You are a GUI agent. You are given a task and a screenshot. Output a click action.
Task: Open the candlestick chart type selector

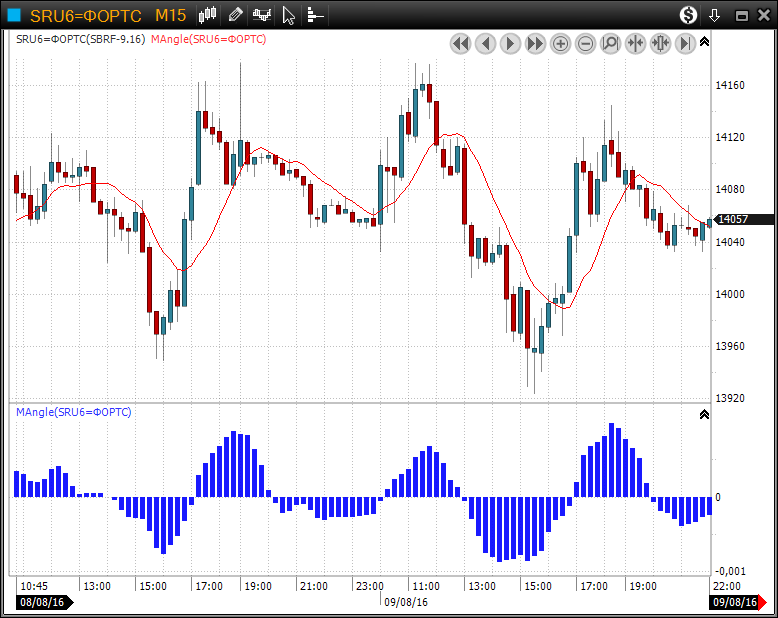click(x=208, y=15)
